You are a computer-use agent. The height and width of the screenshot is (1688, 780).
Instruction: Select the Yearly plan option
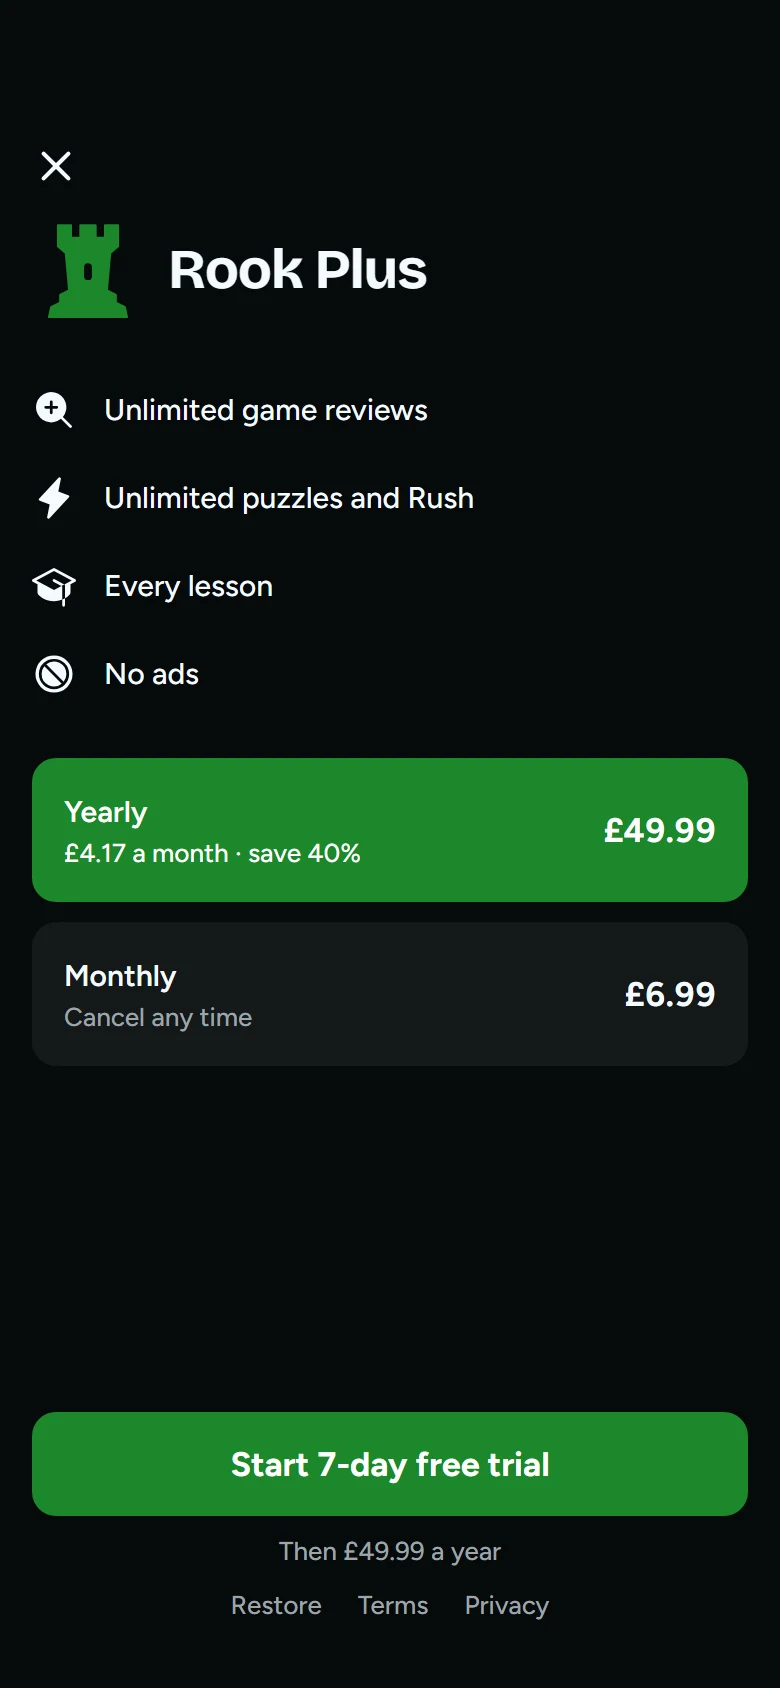390,830
